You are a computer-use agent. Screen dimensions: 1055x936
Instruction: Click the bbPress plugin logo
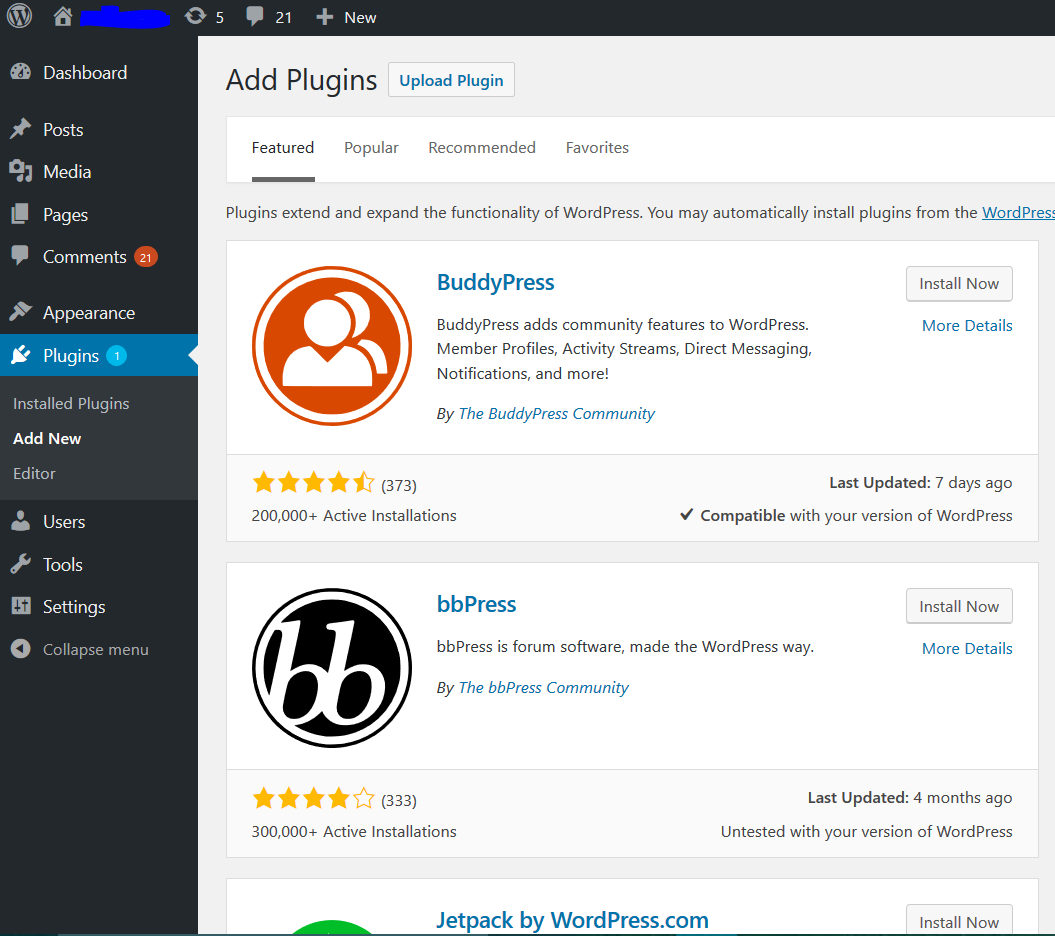click(x=332, y=668)
